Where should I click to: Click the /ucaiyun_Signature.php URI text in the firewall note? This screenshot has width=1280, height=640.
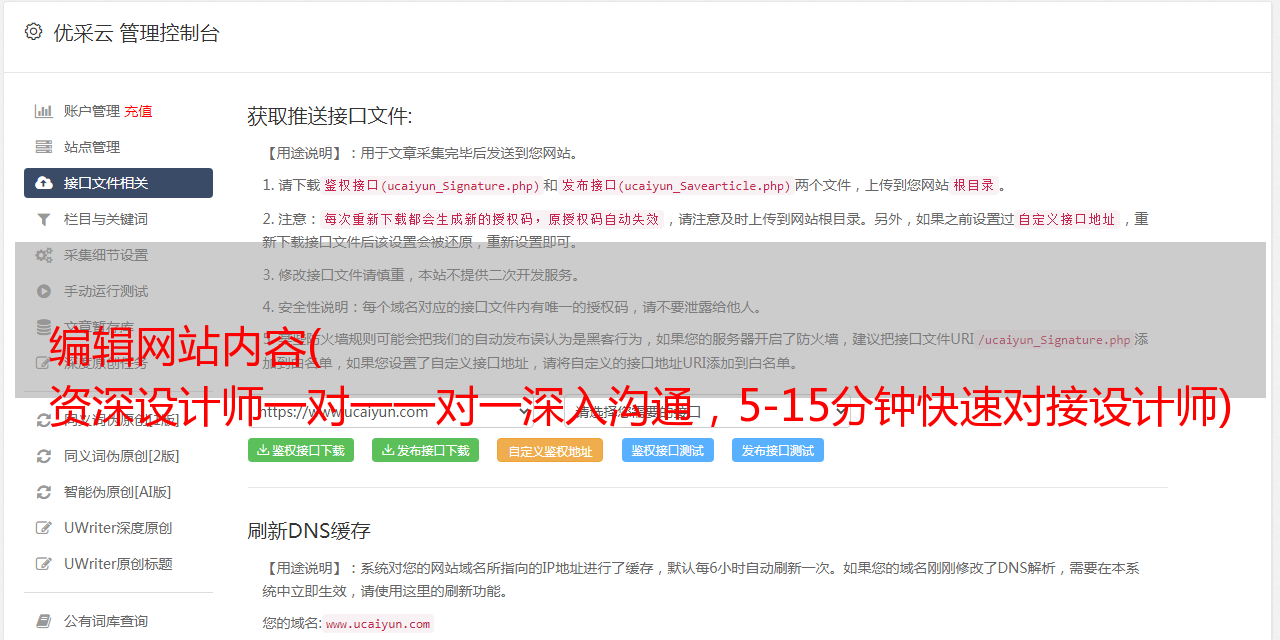(1054, 340)
